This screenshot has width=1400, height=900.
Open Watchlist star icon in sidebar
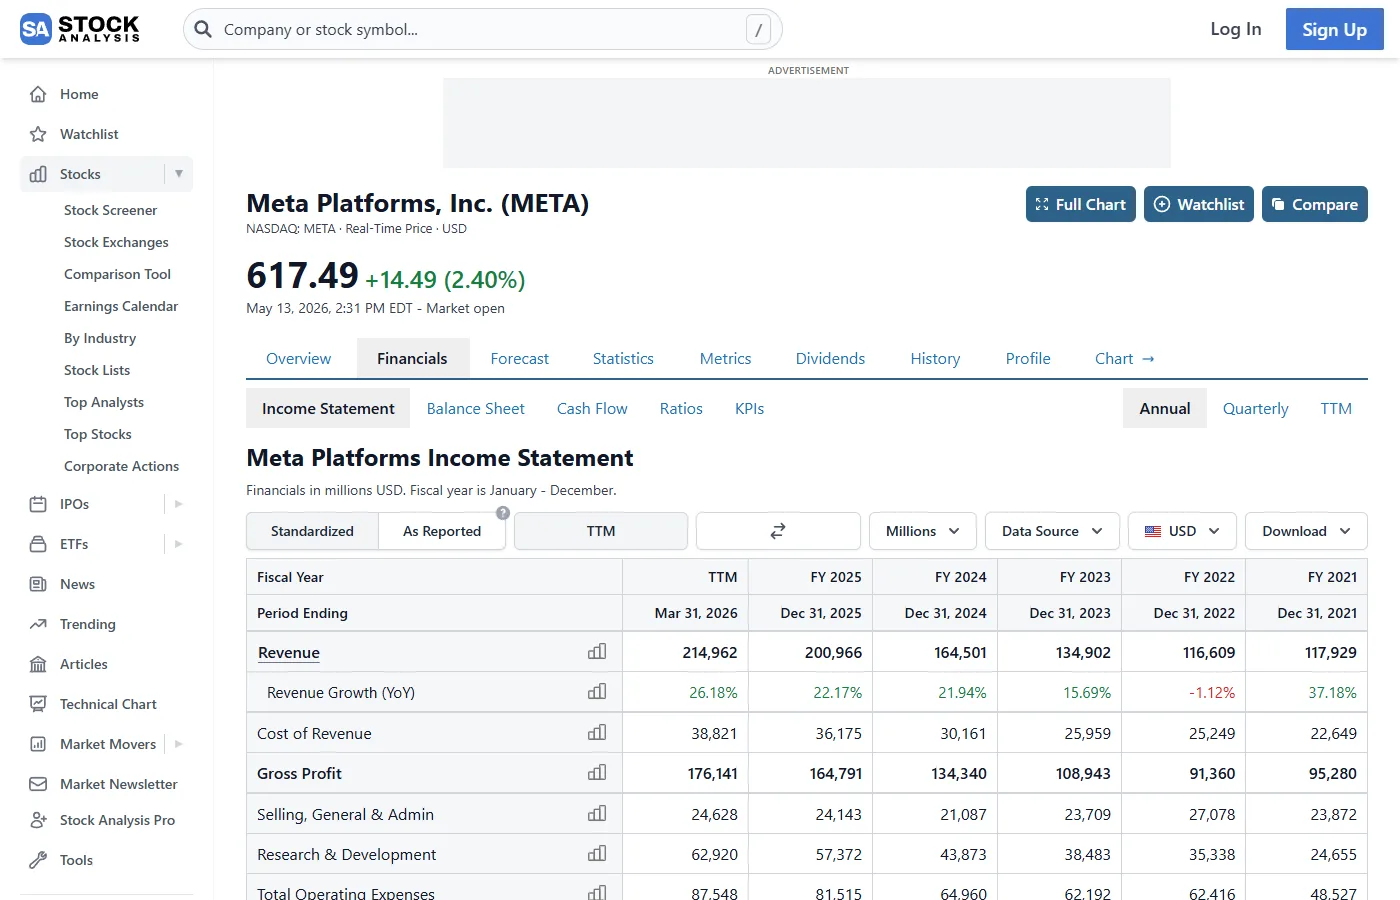38,134
